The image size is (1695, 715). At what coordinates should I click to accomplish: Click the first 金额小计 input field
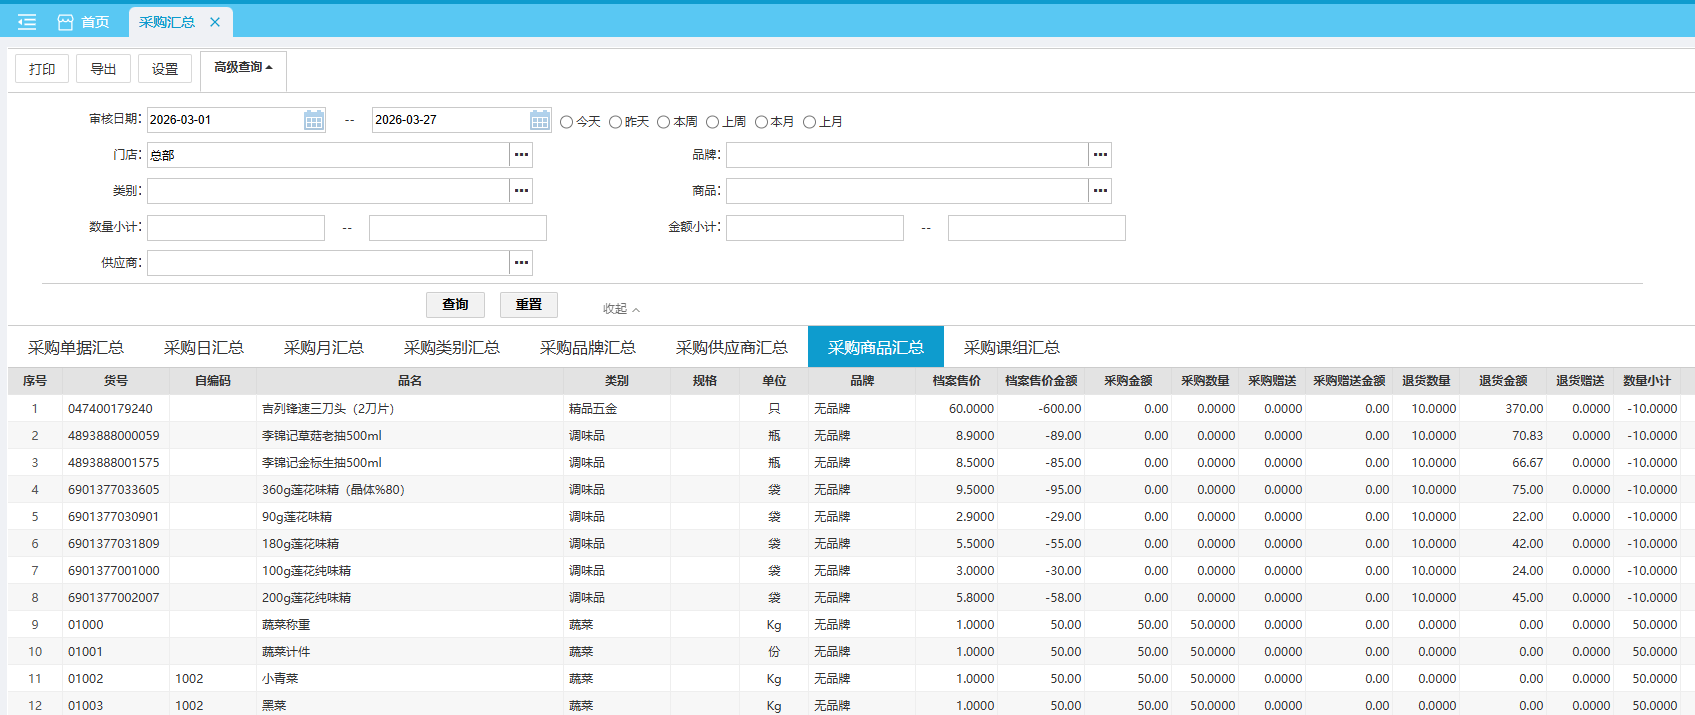(814, 228)
